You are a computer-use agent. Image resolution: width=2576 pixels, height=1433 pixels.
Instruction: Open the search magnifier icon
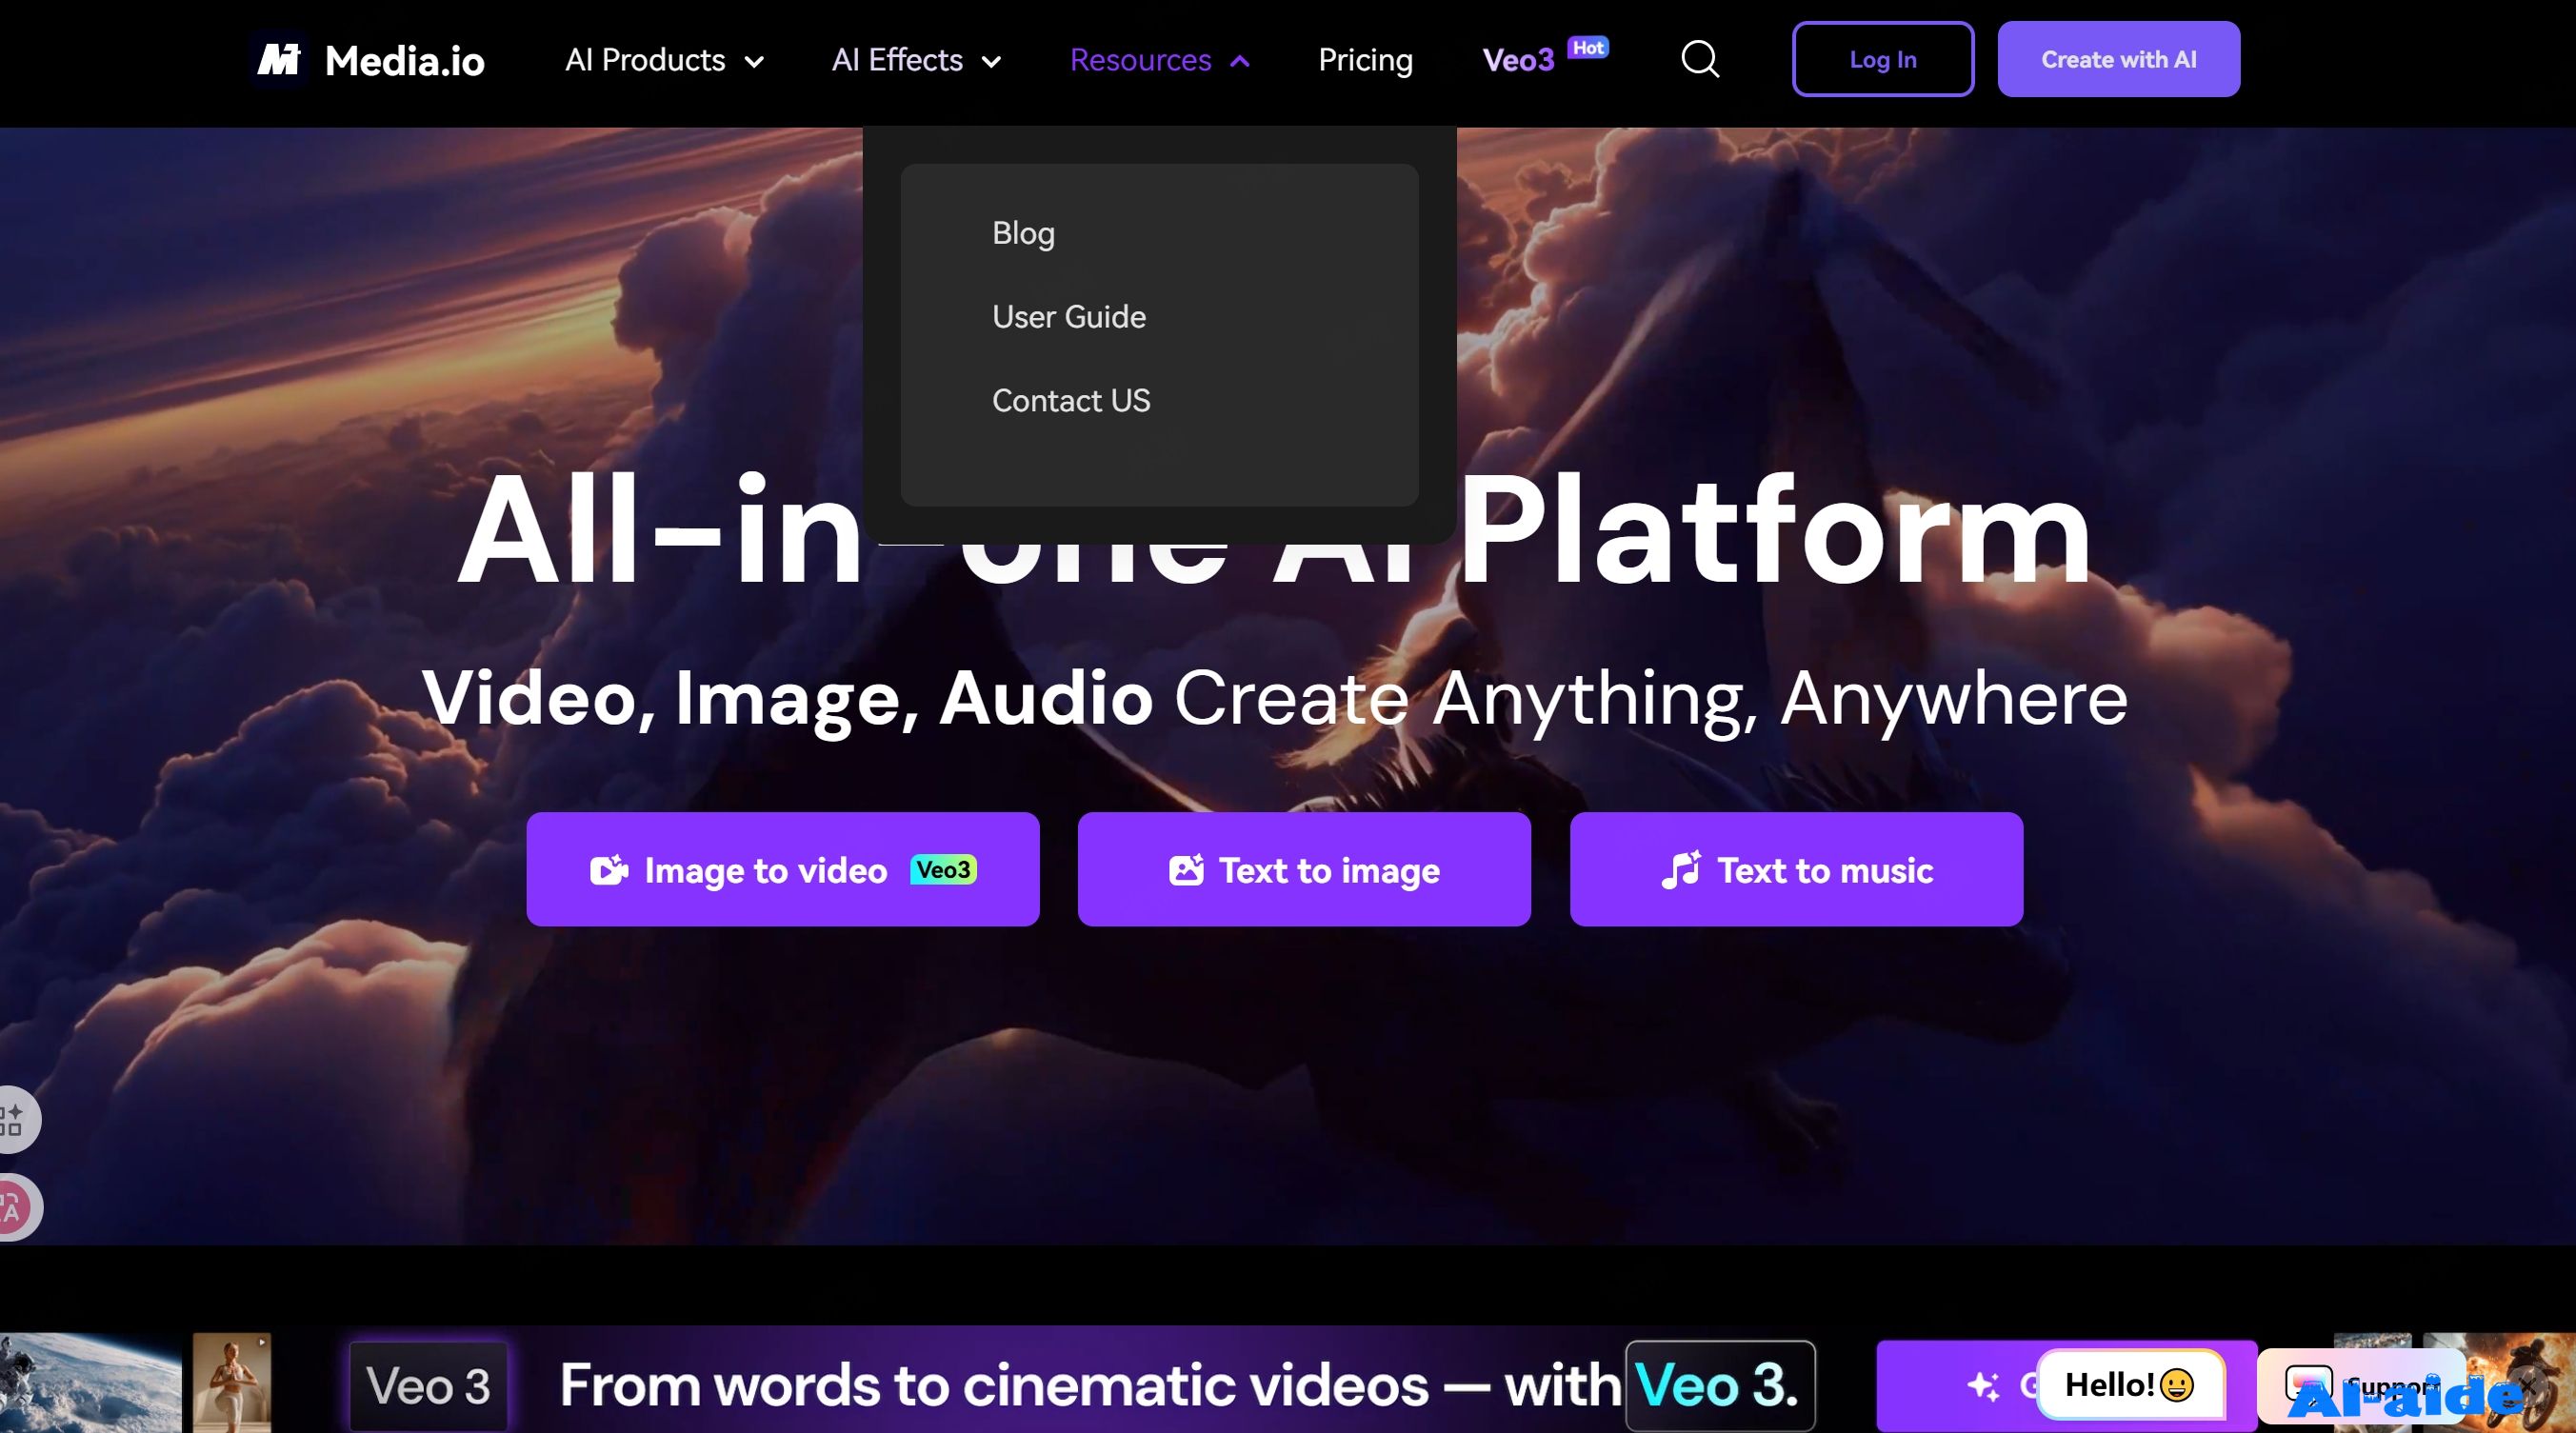point(1699,60)
